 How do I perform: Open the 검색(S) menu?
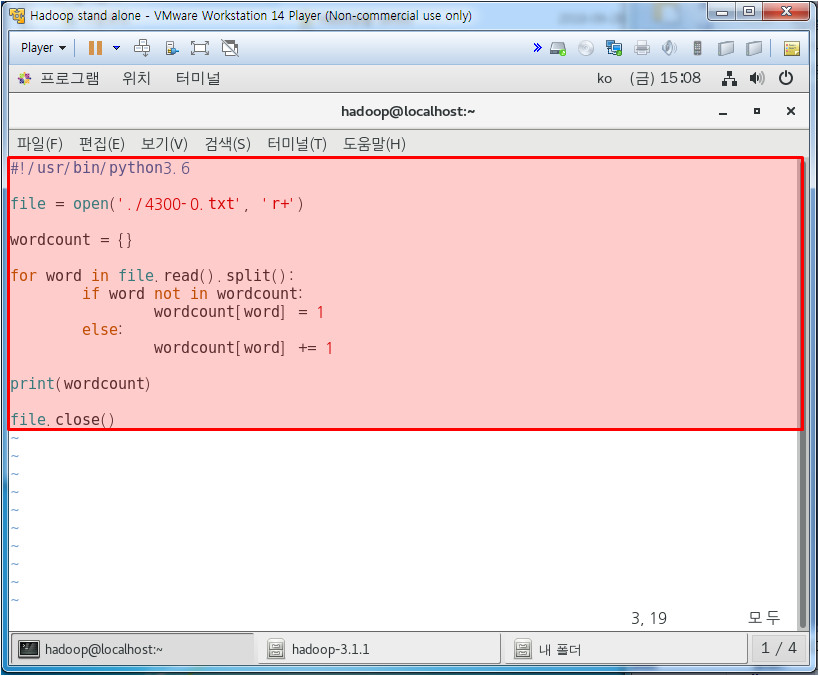click(x=227, y=144)
